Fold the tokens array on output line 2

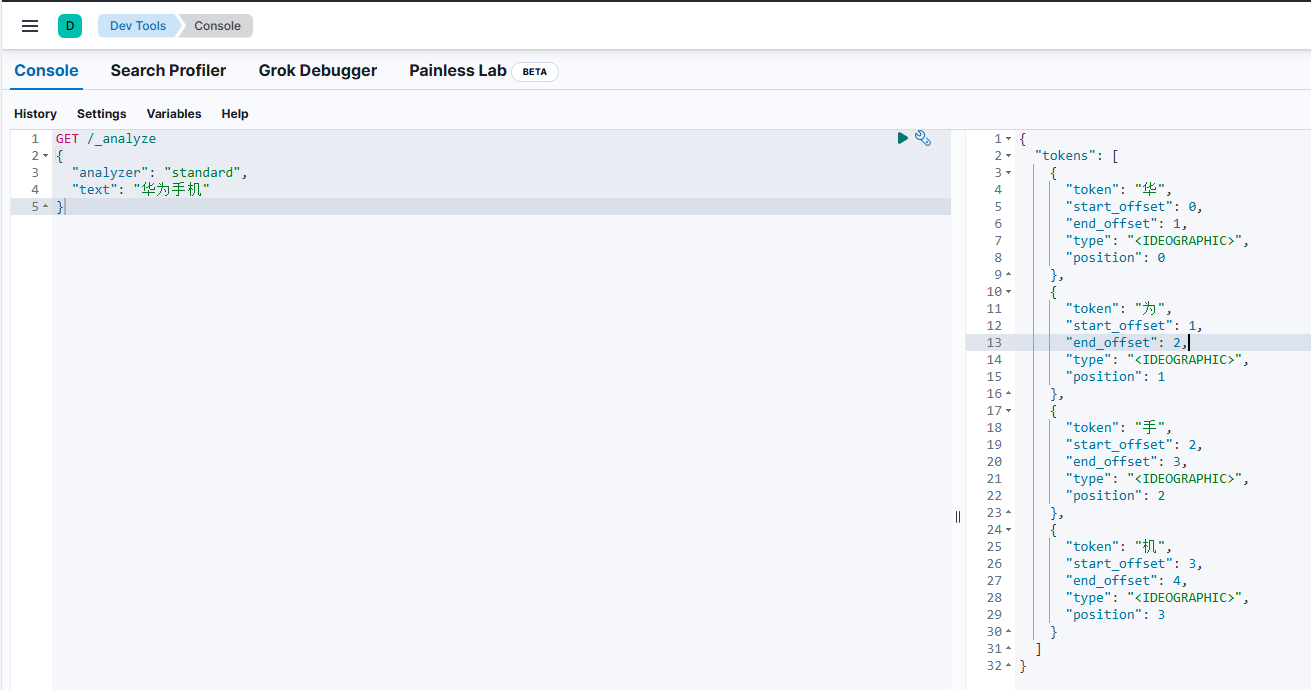(x=1008, y=156)
